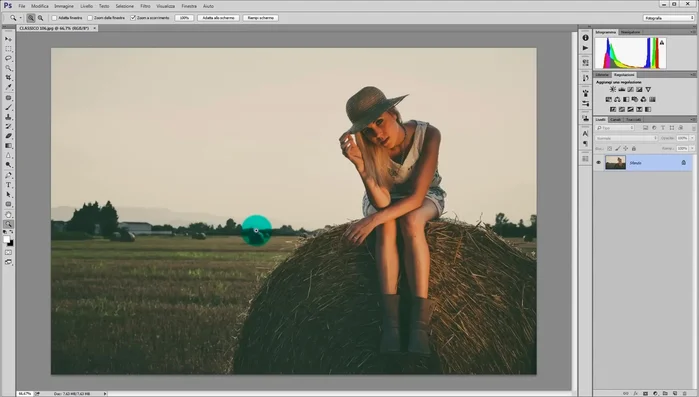Select the Rectangle shape tool

[8, 204]
